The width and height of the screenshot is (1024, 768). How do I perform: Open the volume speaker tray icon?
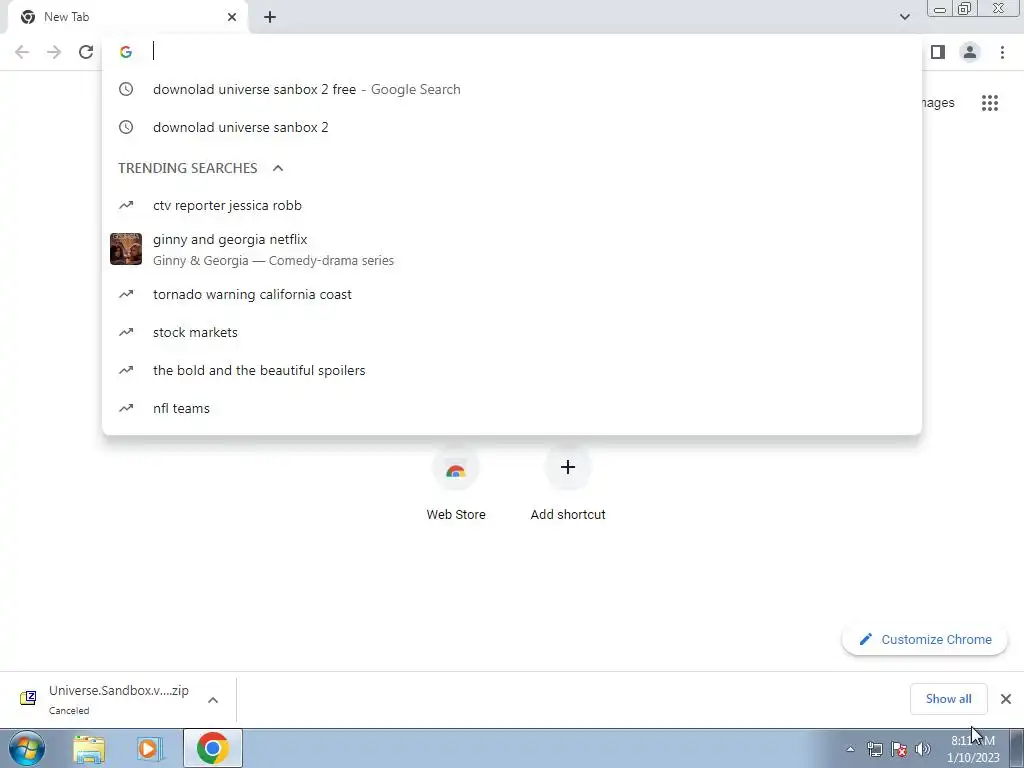[x=923, y=749]
